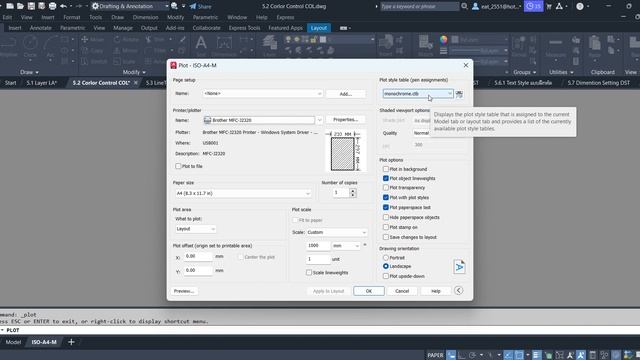Enable Scale lineweights checkbox
This screenshot has width=640, height=360.
(309, 273)
